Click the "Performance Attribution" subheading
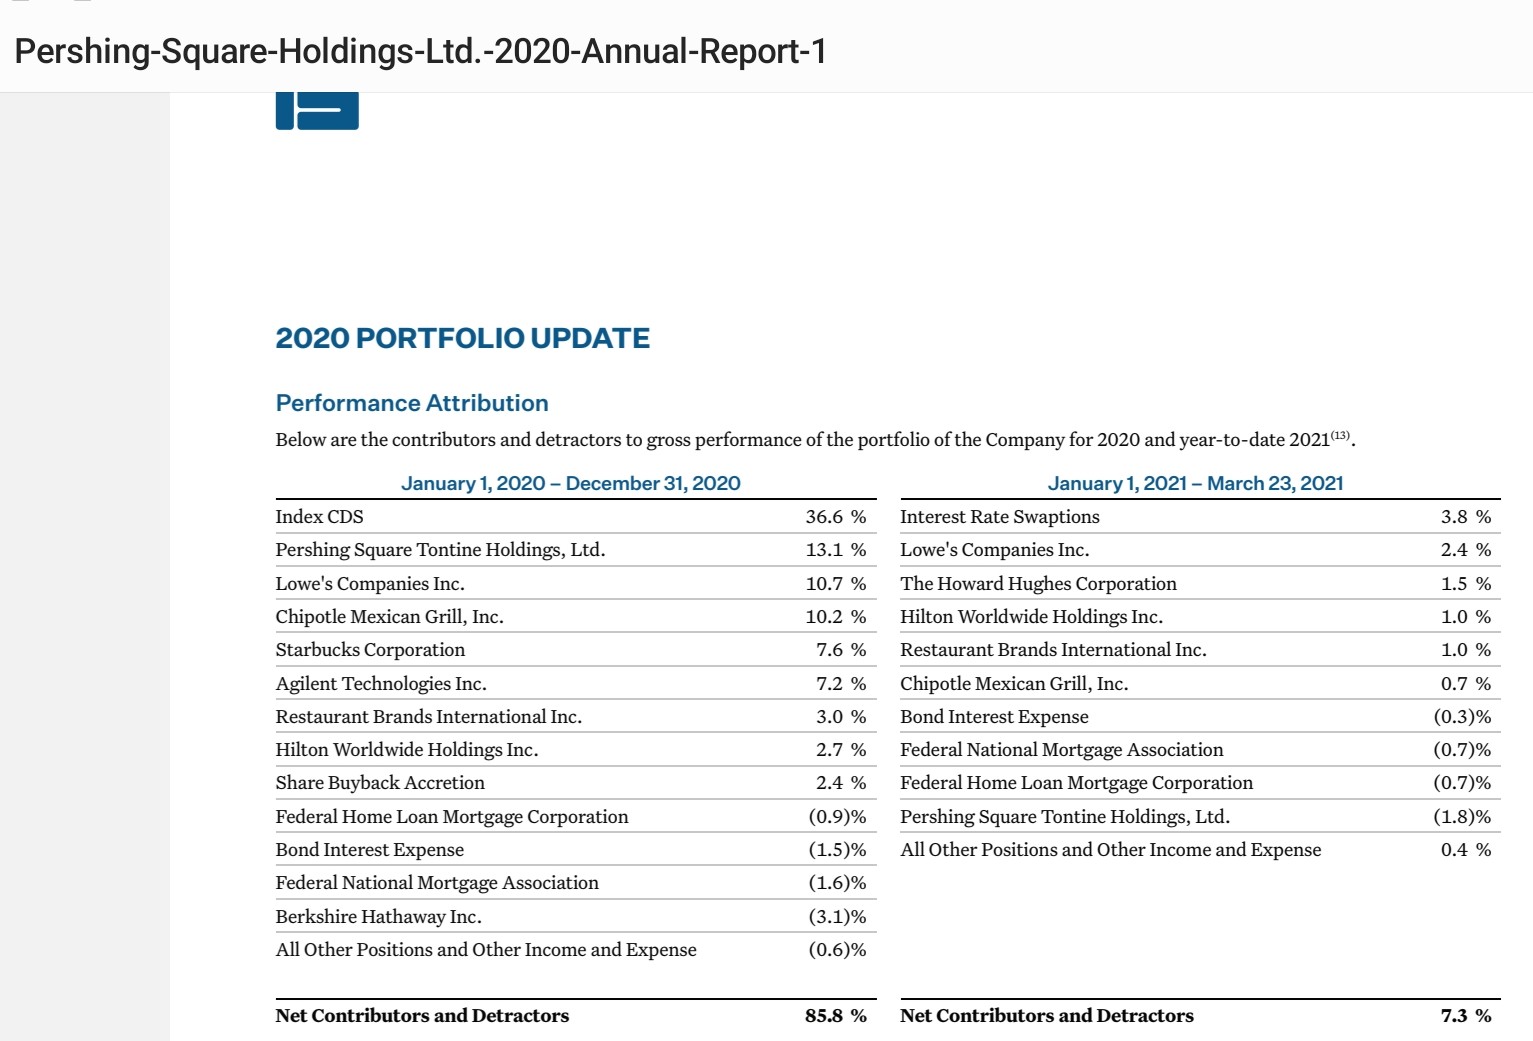The image size is (1533, 1041). pyautogui.click(x=412, y=403)
